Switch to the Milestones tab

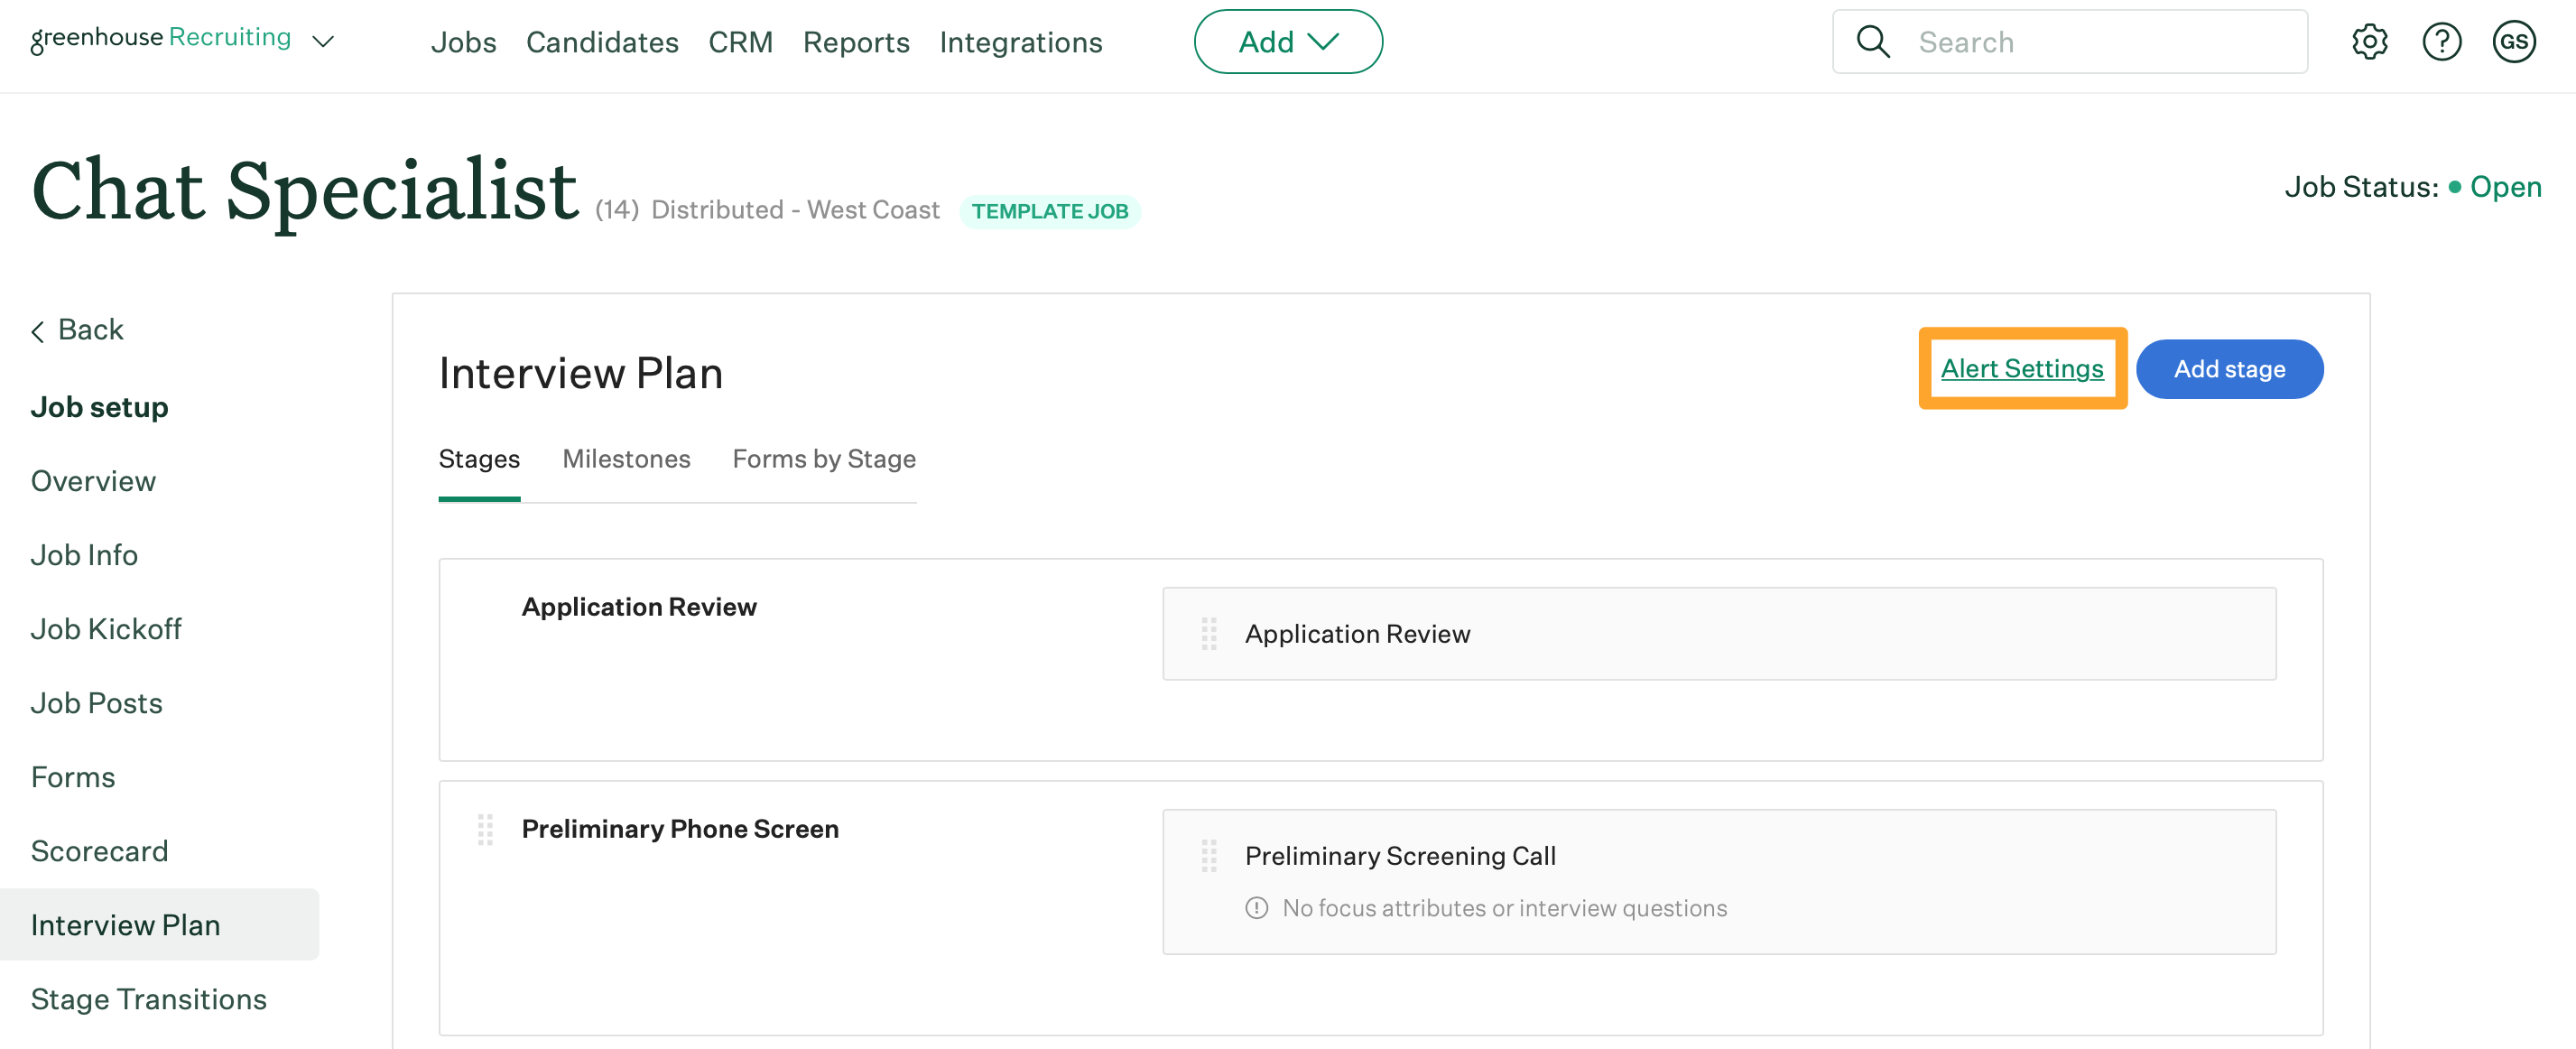(x=626, y=459)
